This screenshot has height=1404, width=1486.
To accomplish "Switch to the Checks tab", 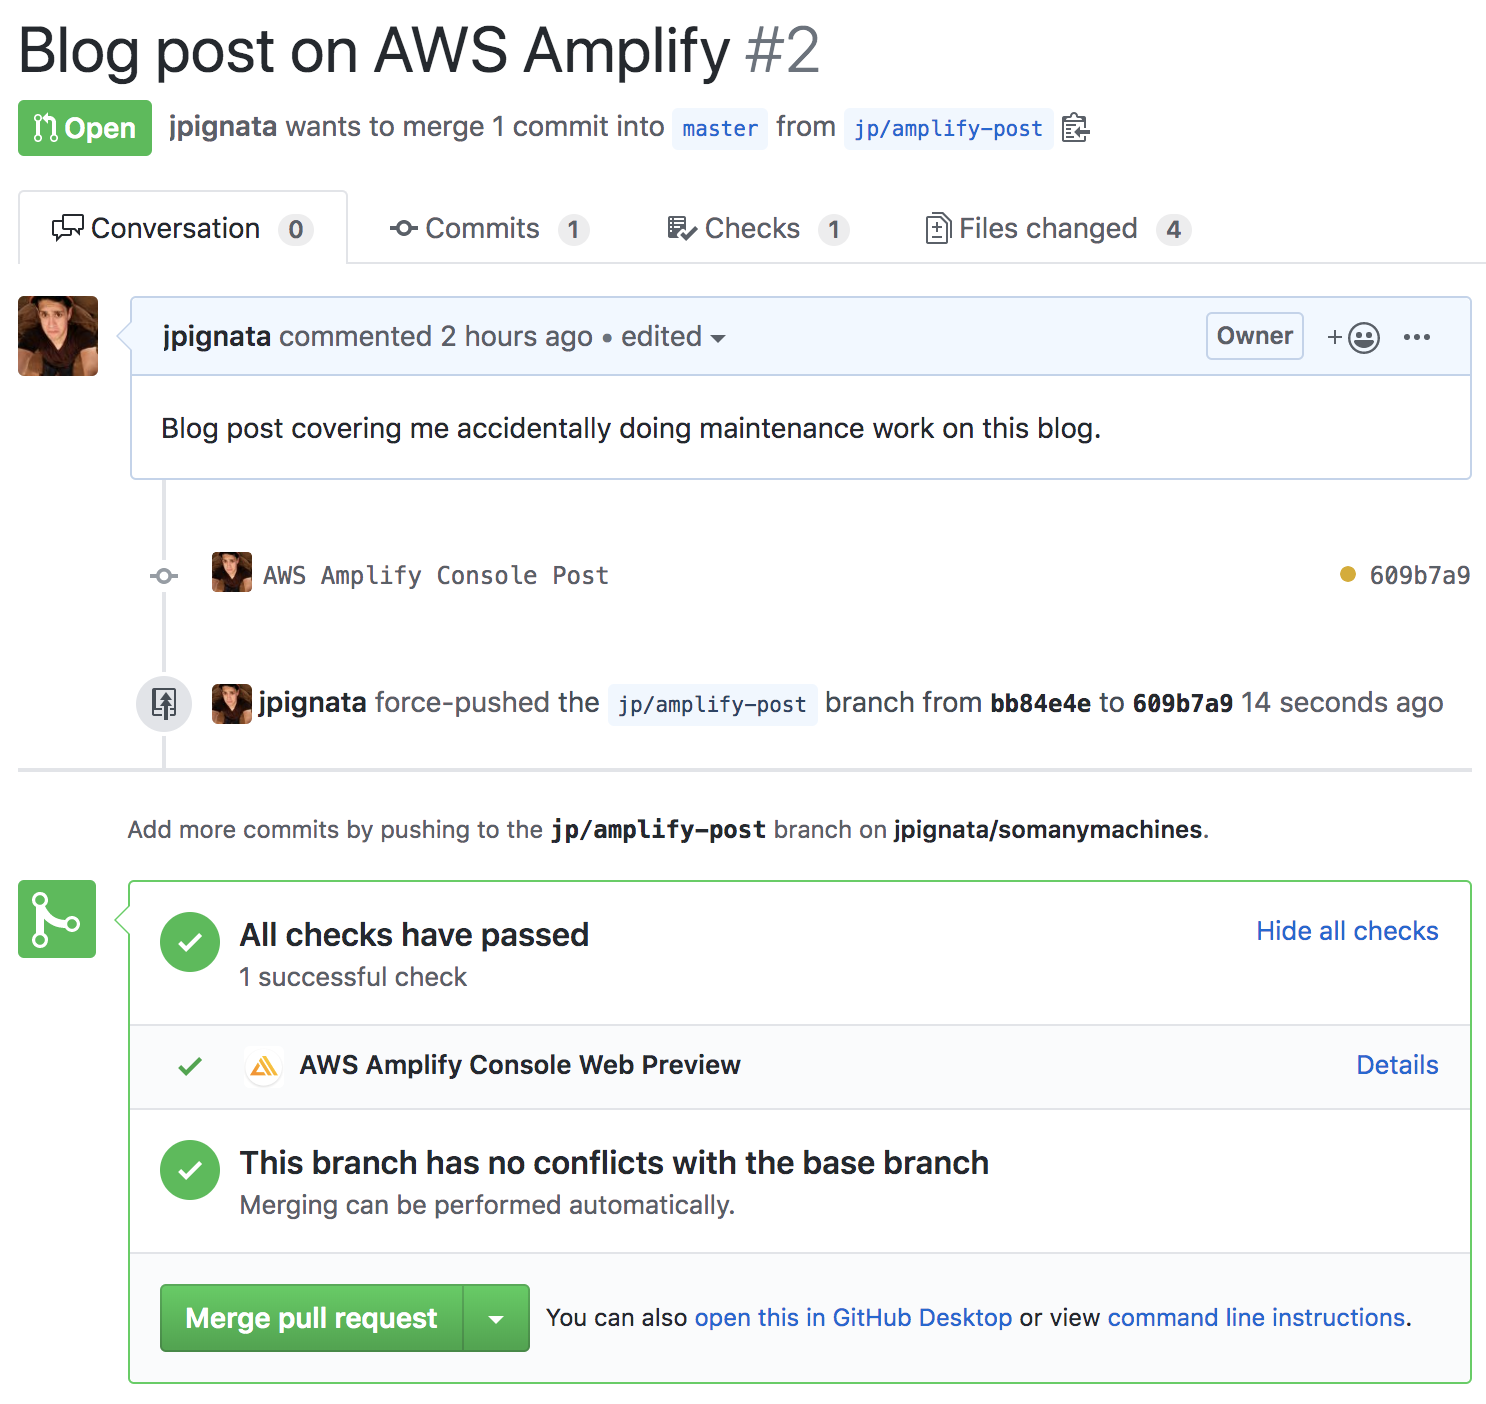I will tap(758, 229).
